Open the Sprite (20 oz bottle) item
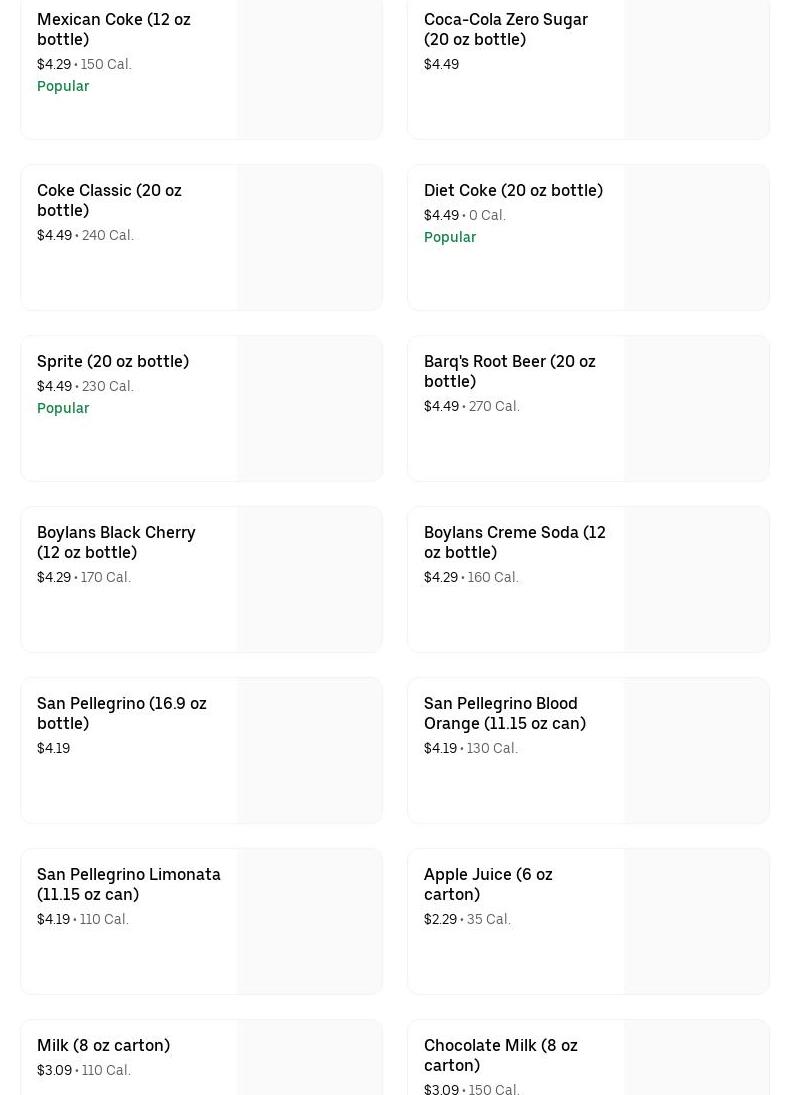 click(x=113, y=361)
